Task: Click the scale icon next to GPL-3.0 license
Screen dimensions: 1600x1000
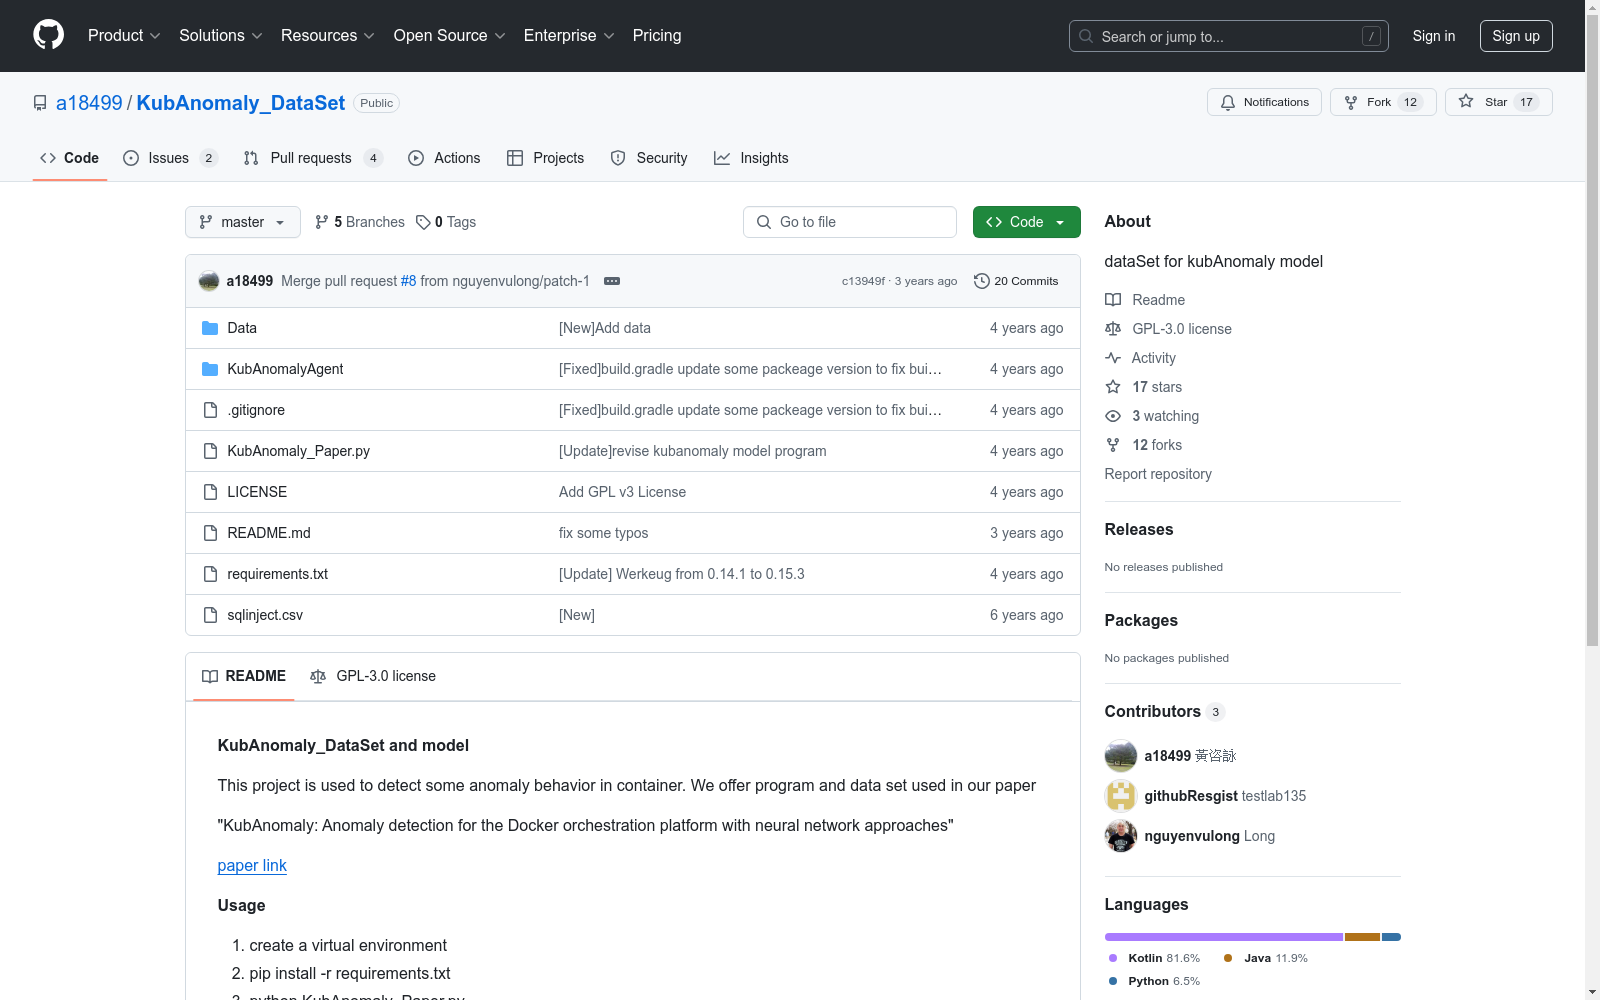Action: click(1113, 329)
